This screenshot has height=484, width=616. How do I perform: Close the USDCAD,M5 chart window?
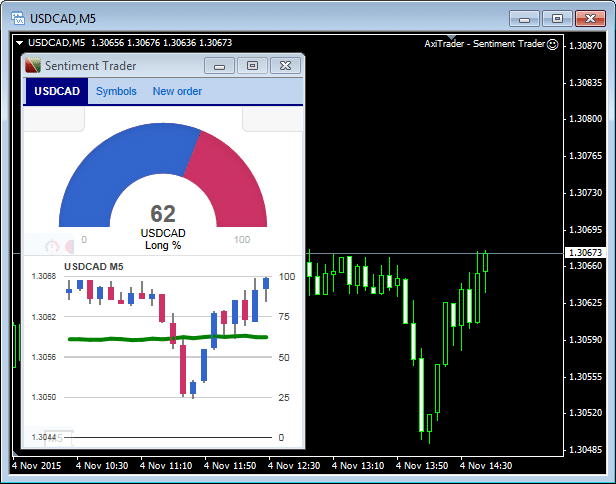point(590,18)
